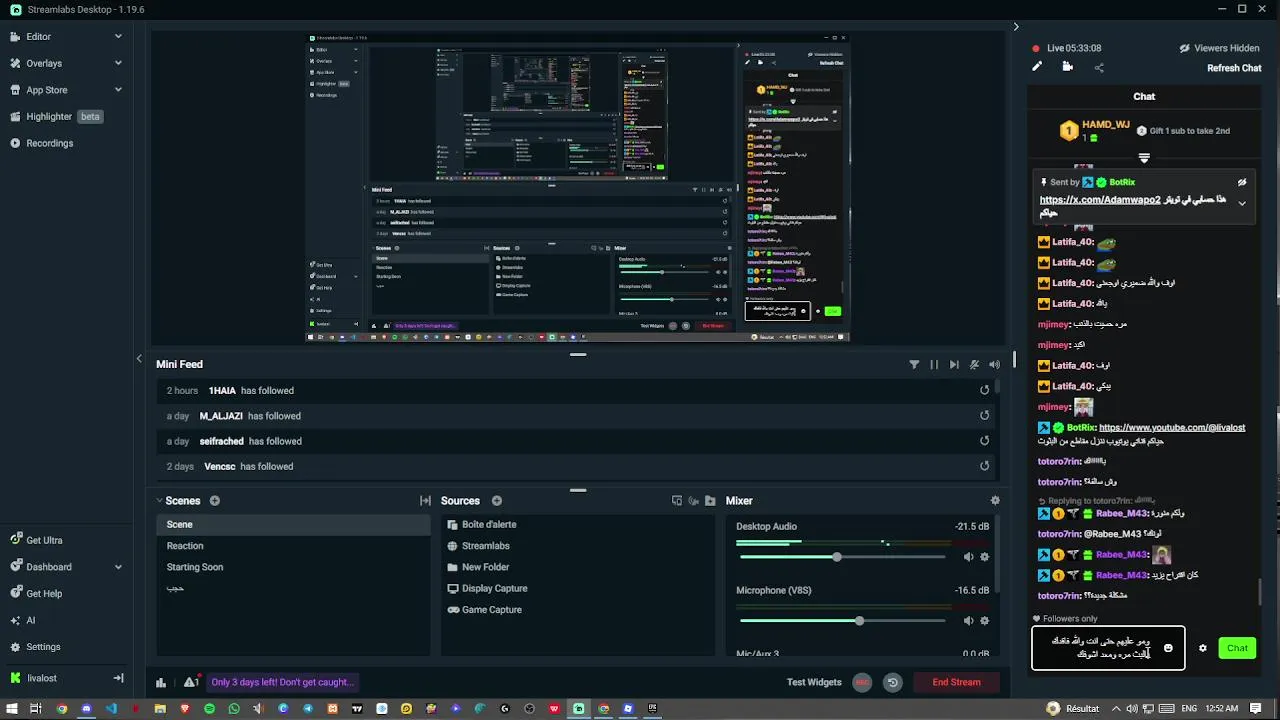The width and height of the screenshot is (1280, 720).
Task: Click the Get Ultra icon
Action: click(16, 540)
